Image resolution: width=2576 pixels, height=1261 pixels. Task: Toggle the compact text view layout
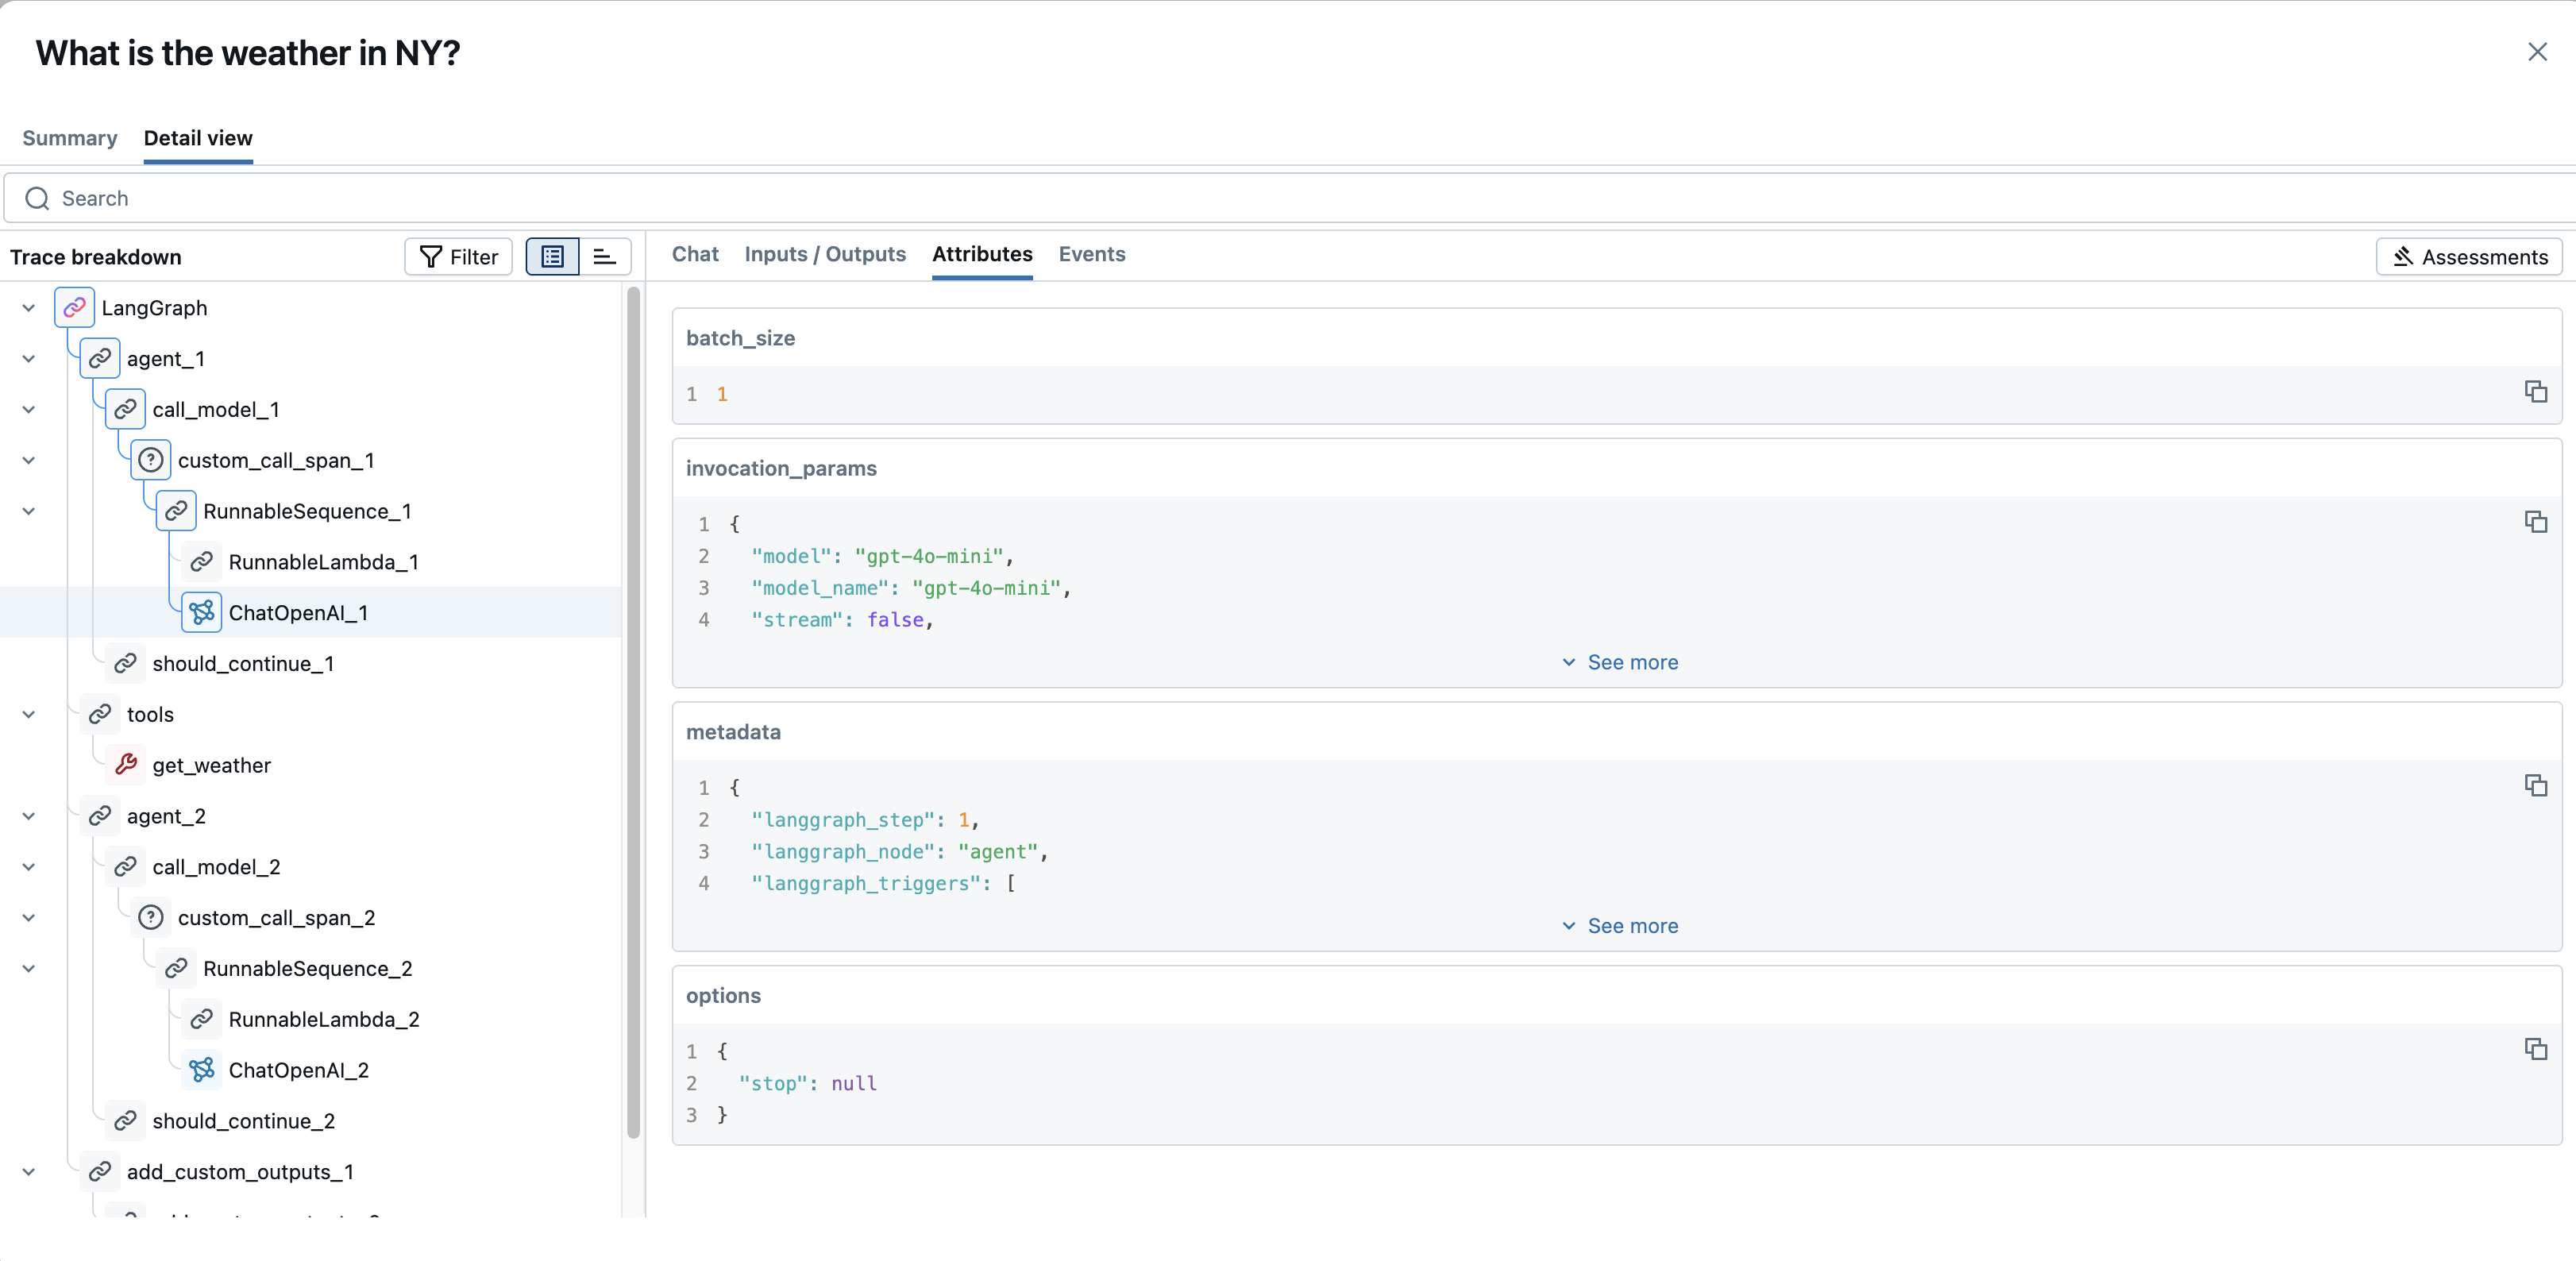click(604, 256)
